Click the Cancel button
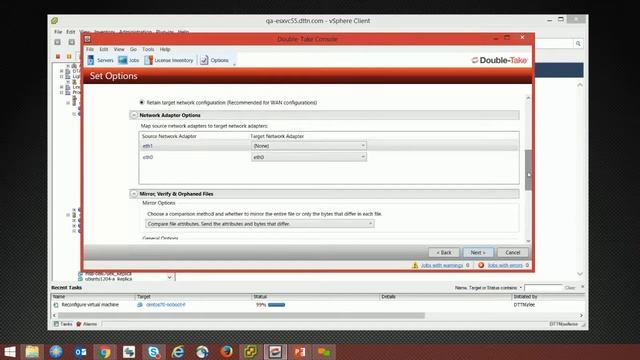640x360 pixels. [x=513, y=253]
